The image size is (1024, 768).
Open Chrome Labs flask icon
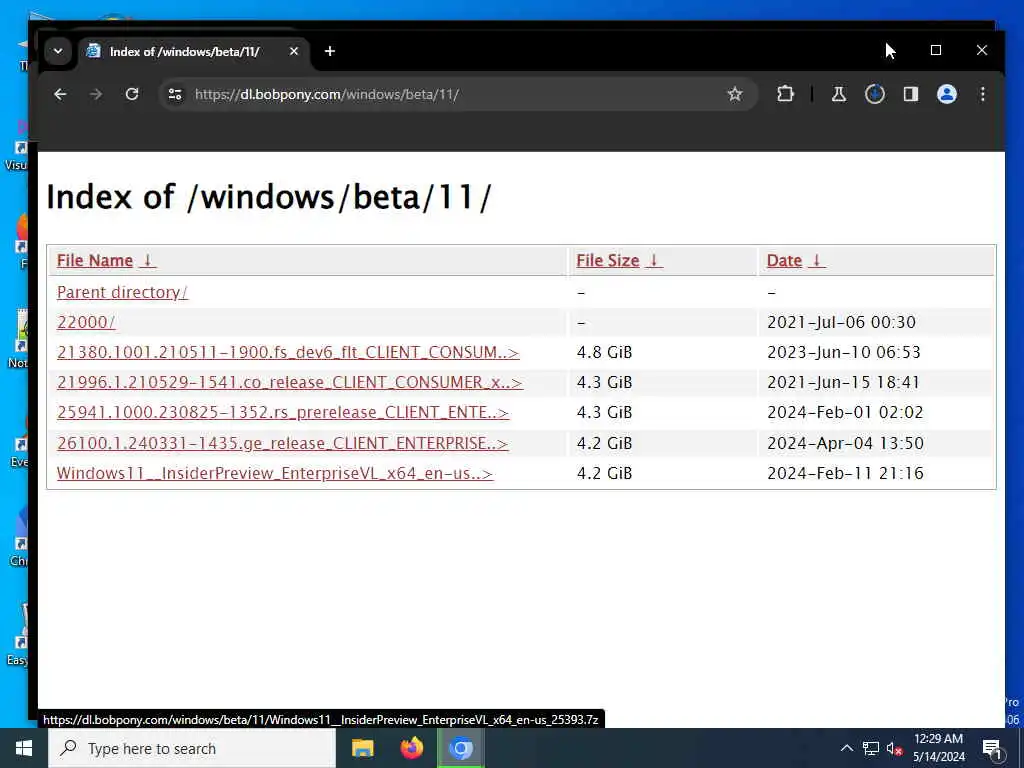pyautogui.click(x=839, y=95)
